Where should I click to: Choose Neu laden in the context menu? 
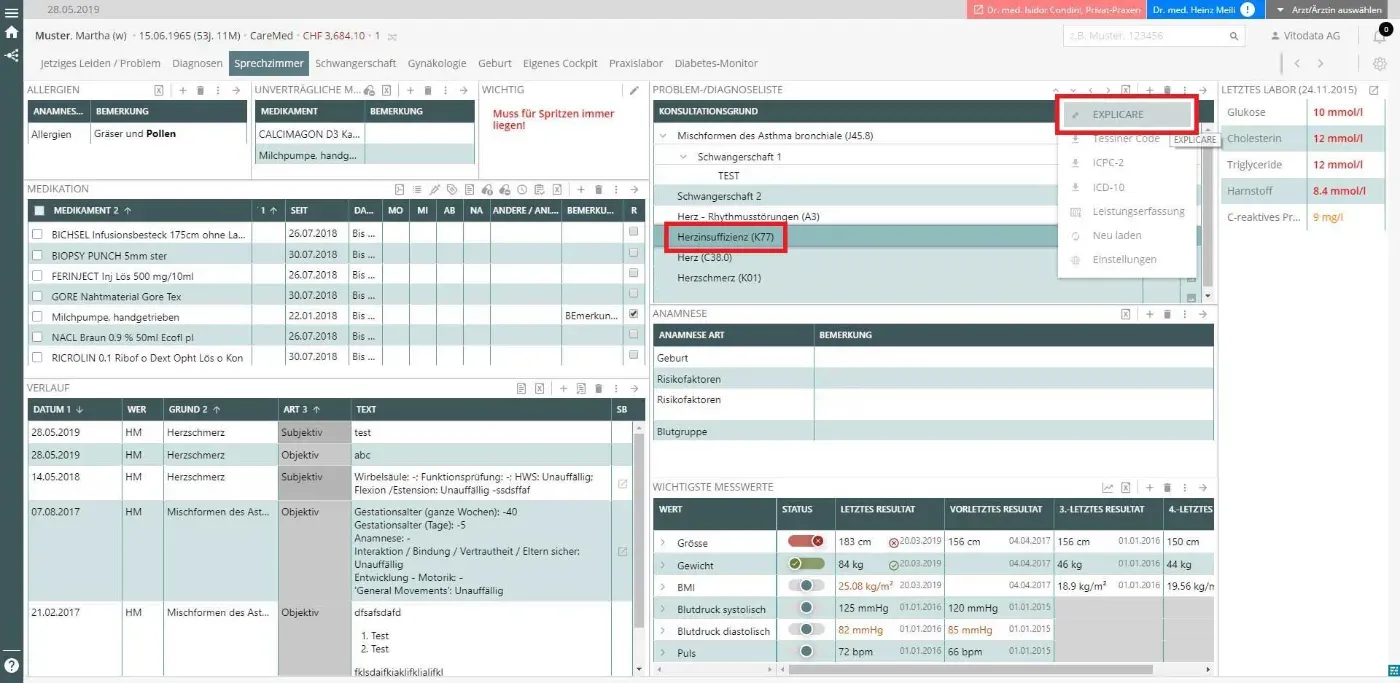pyautogui.click(x=1127, y=235)
